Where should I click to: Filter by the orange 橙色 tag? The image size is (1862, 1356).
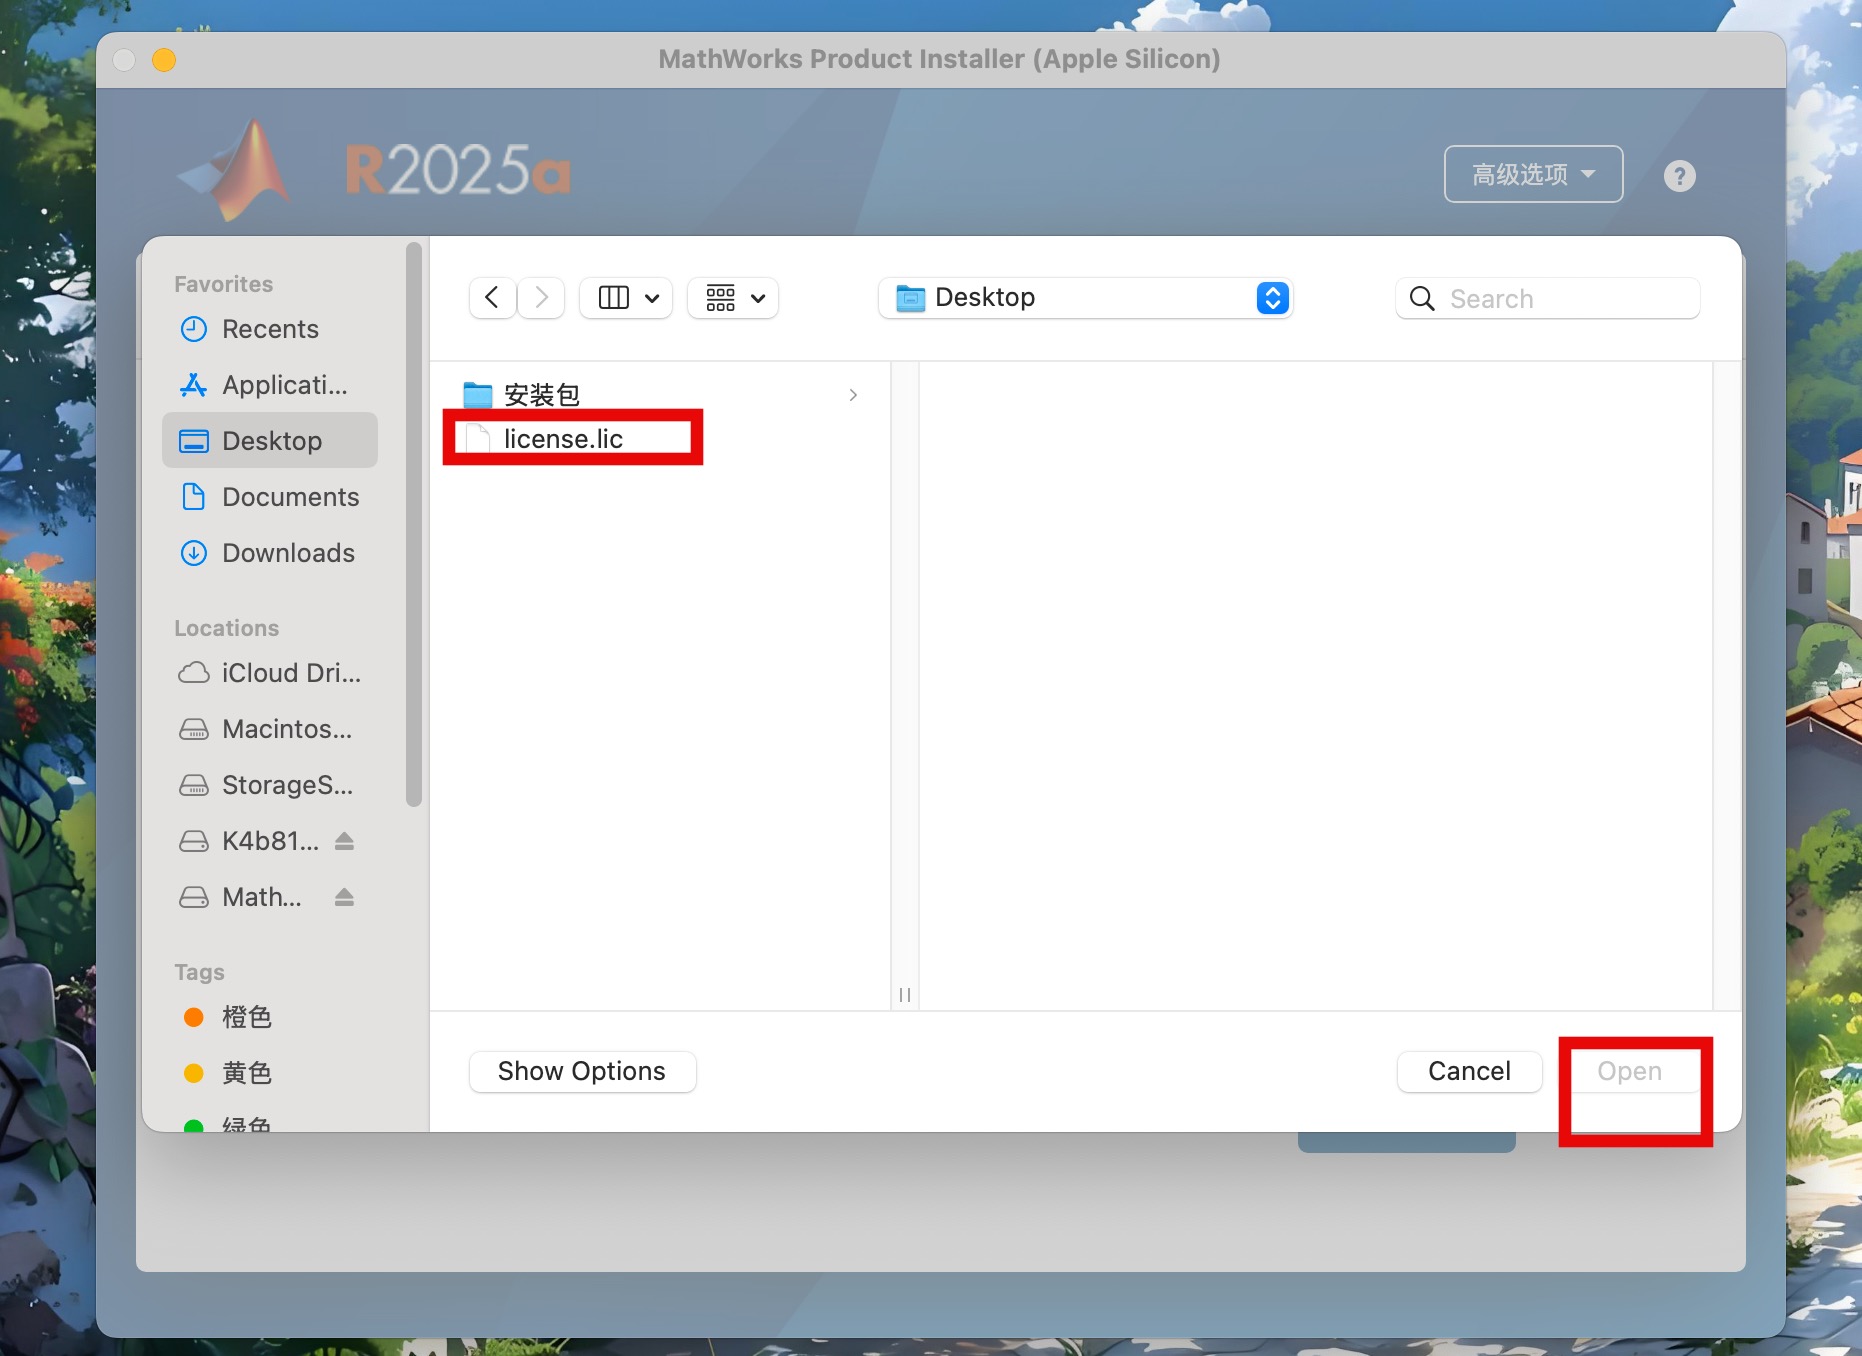point(246,1017)
